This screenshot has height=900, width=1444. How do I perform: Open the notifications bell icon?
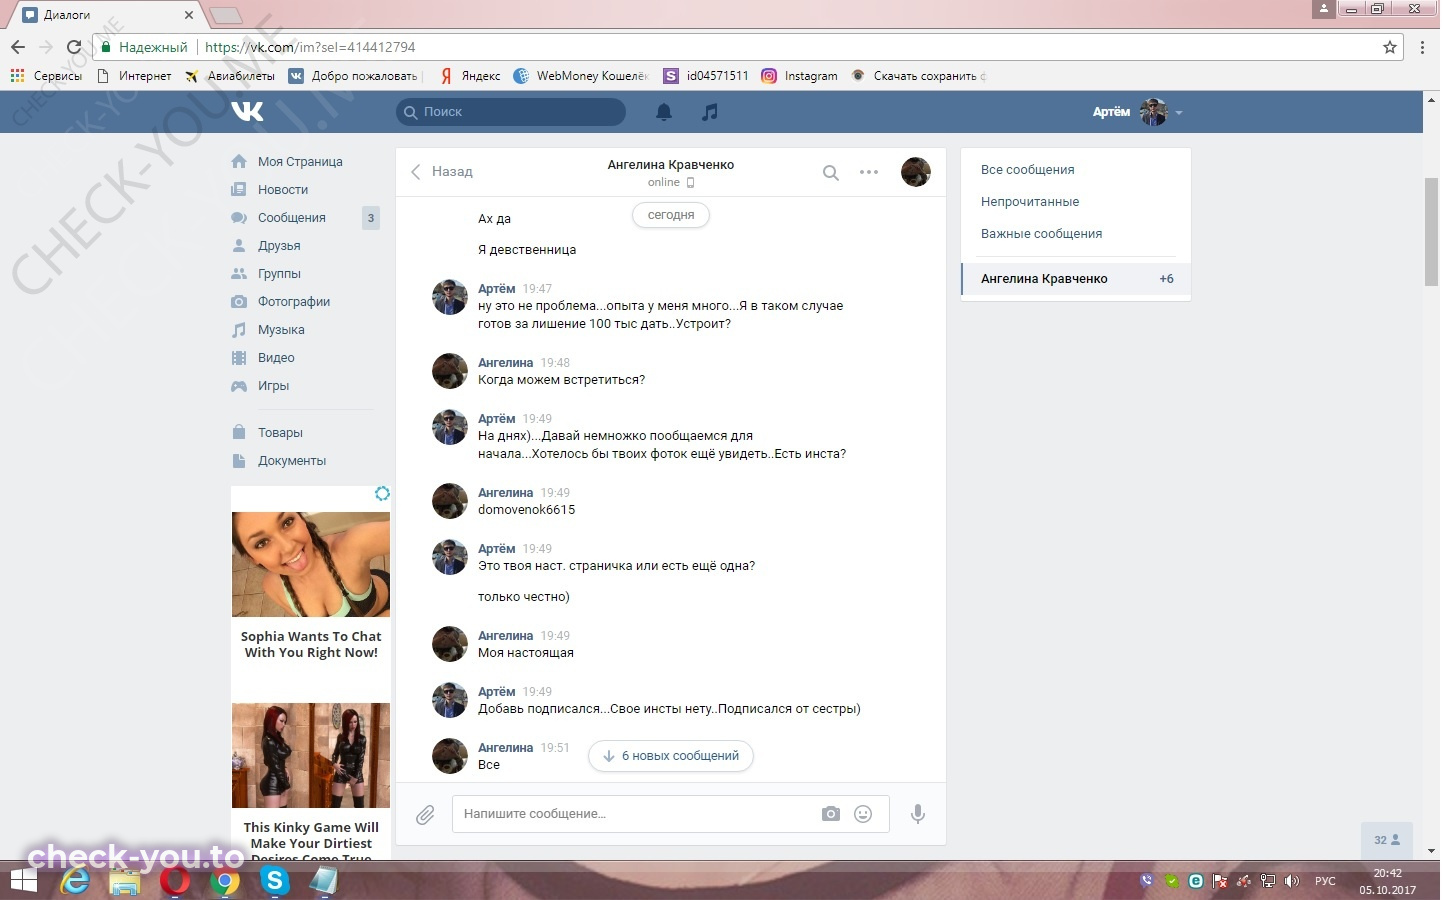(664, 112)
